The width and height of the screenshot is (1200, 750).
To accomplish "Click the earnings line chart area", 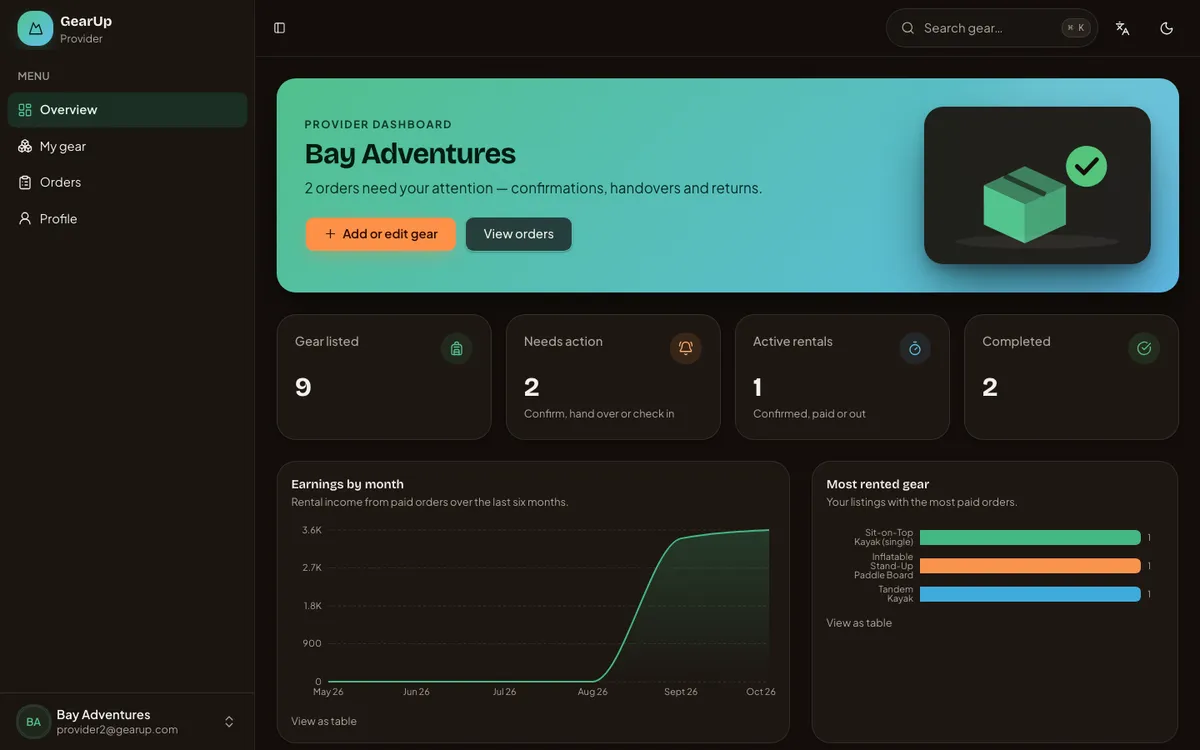I will (x=549, y=606).
